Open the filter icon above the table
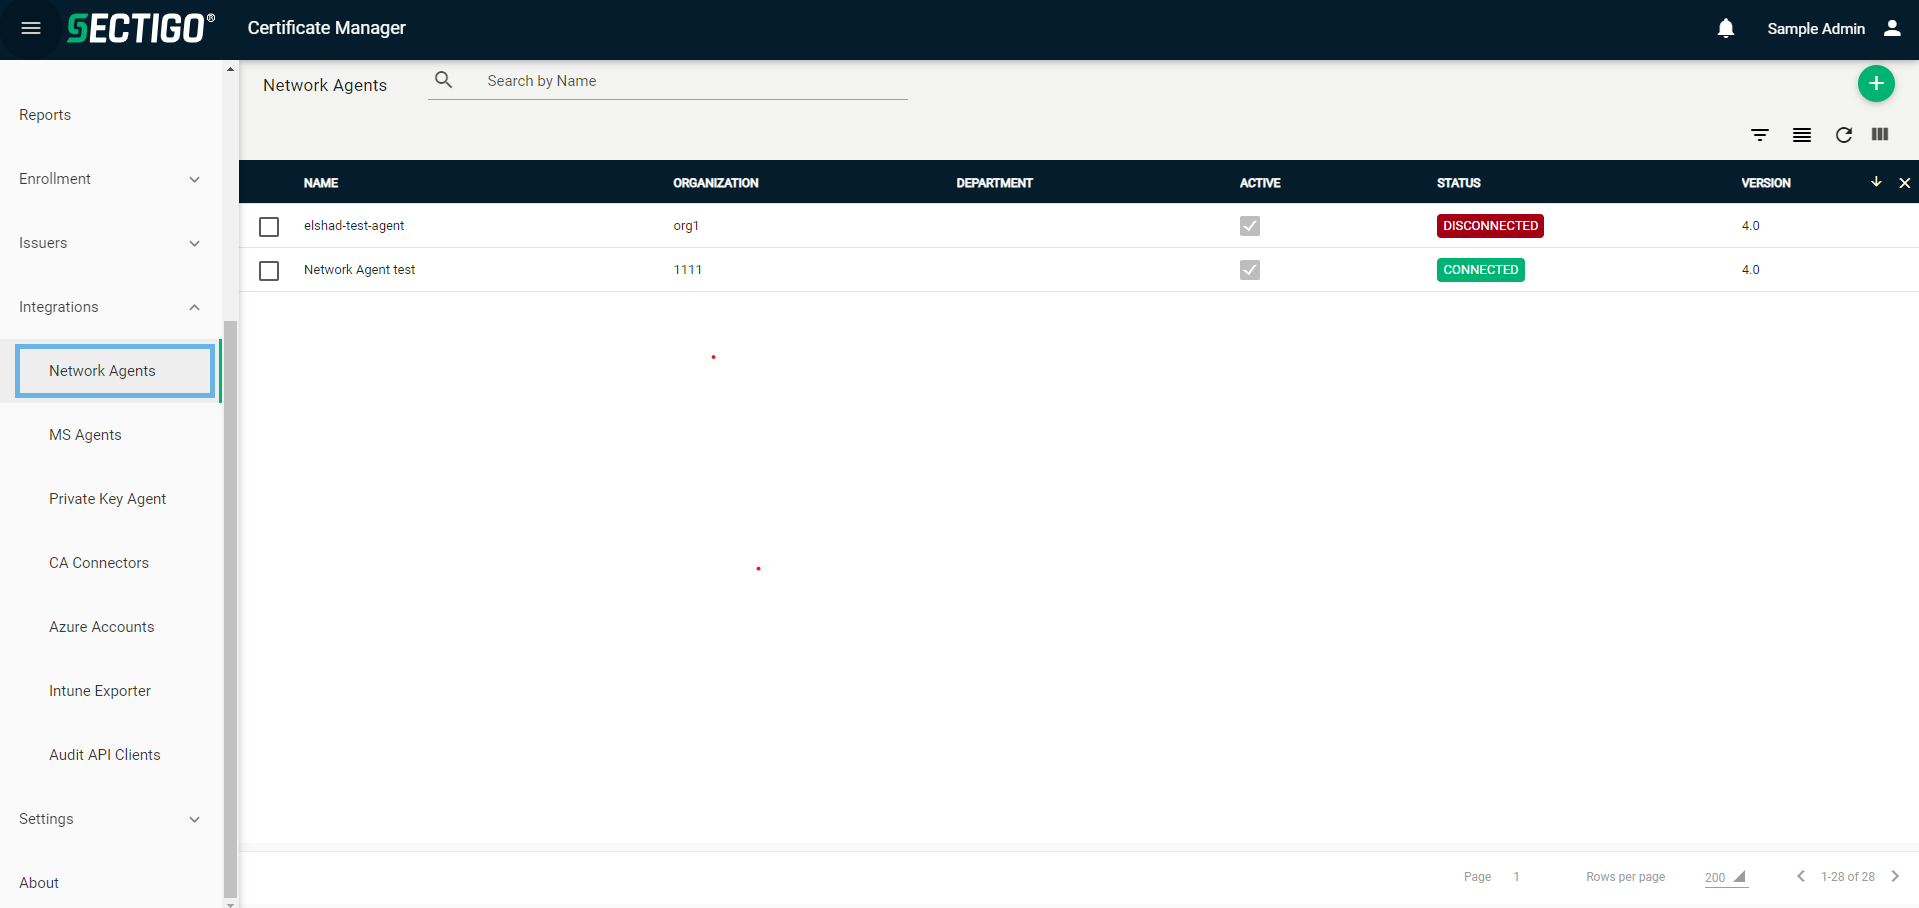This screenshot has height=908, width=1919. pyautogui.click(x=1760, y=135)
